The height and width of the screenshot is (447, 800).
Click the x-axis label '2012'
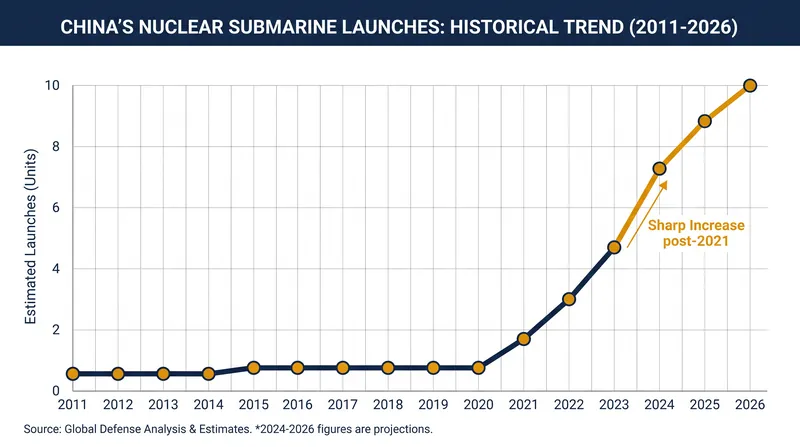[x=118, y=405]
